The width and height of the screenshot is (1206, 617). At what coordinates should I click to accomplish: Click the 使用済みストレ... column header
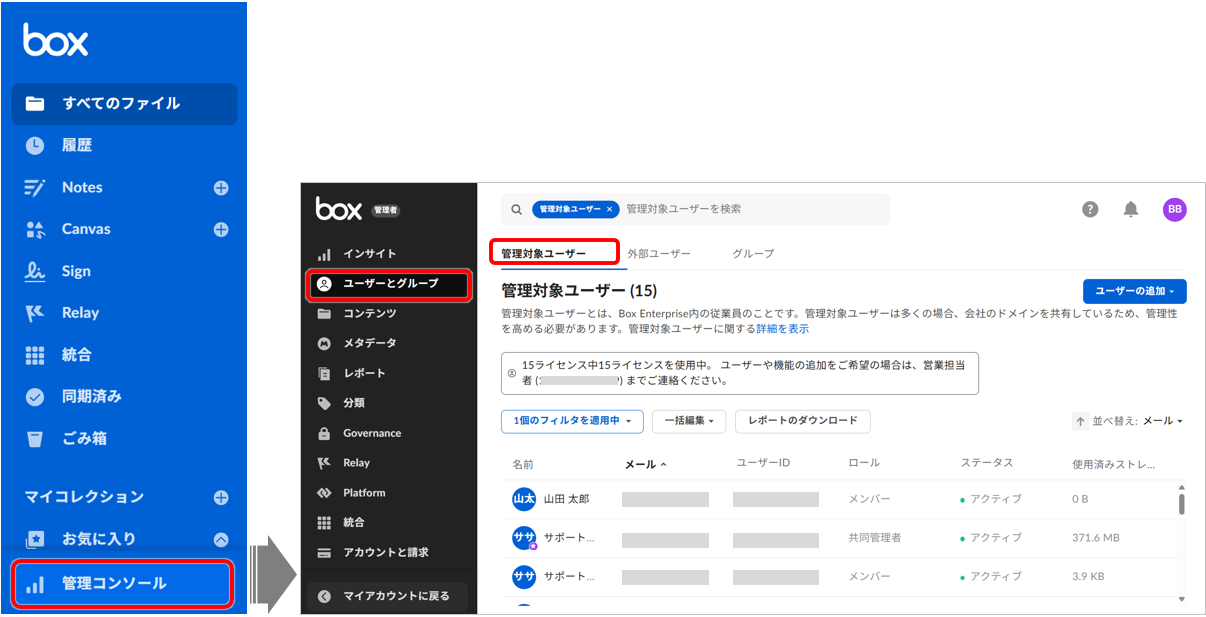[1113, 464]
